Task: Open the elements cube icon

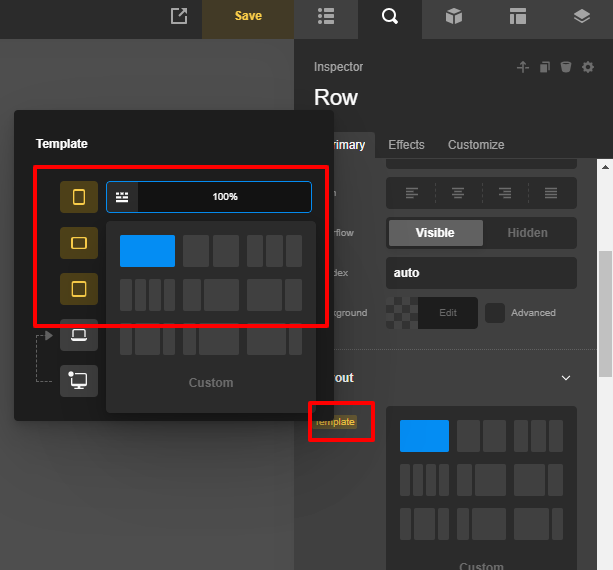Action: click(x=454, y=16)
